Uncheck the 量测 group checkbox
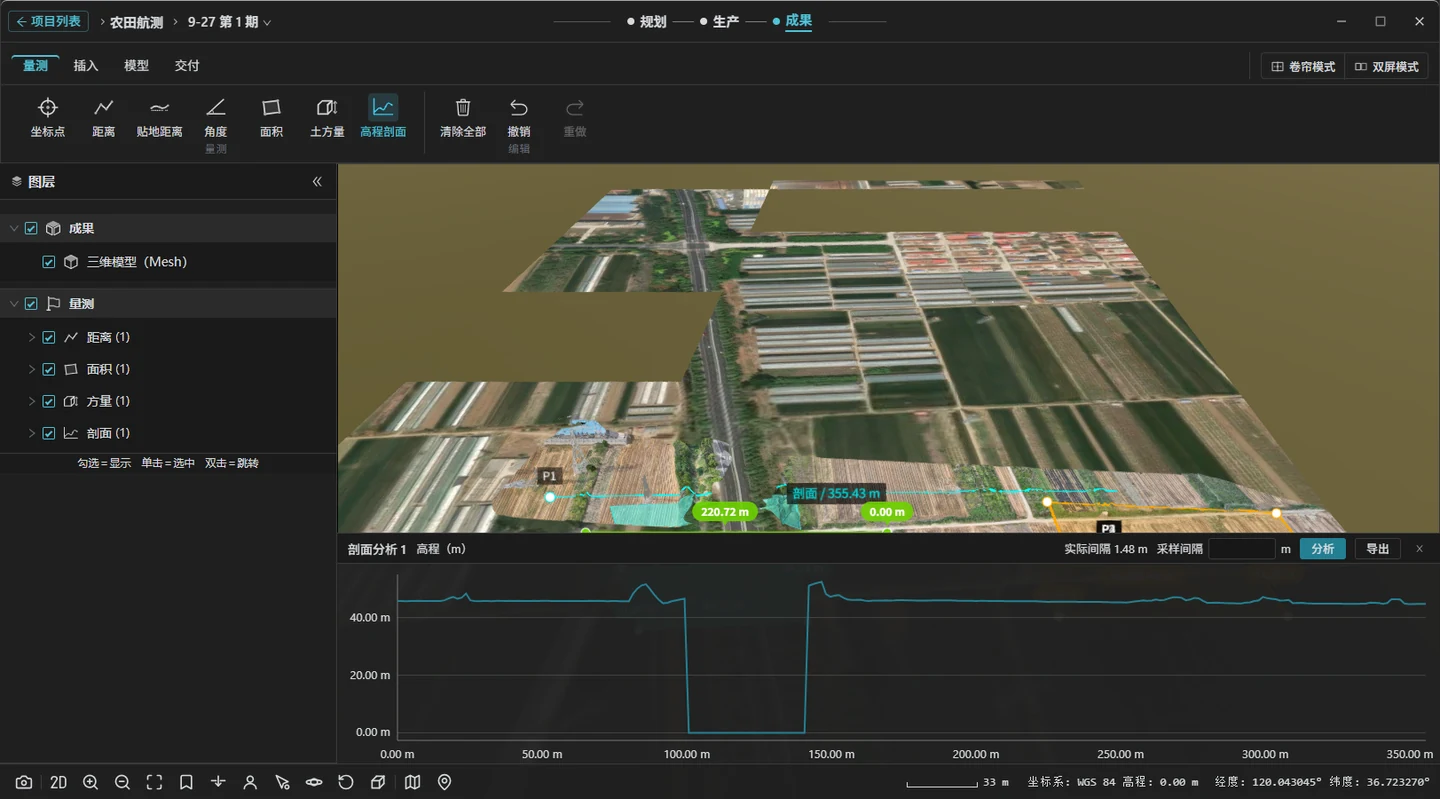Screen dimensions: 1440x799 tap(31, 304)
